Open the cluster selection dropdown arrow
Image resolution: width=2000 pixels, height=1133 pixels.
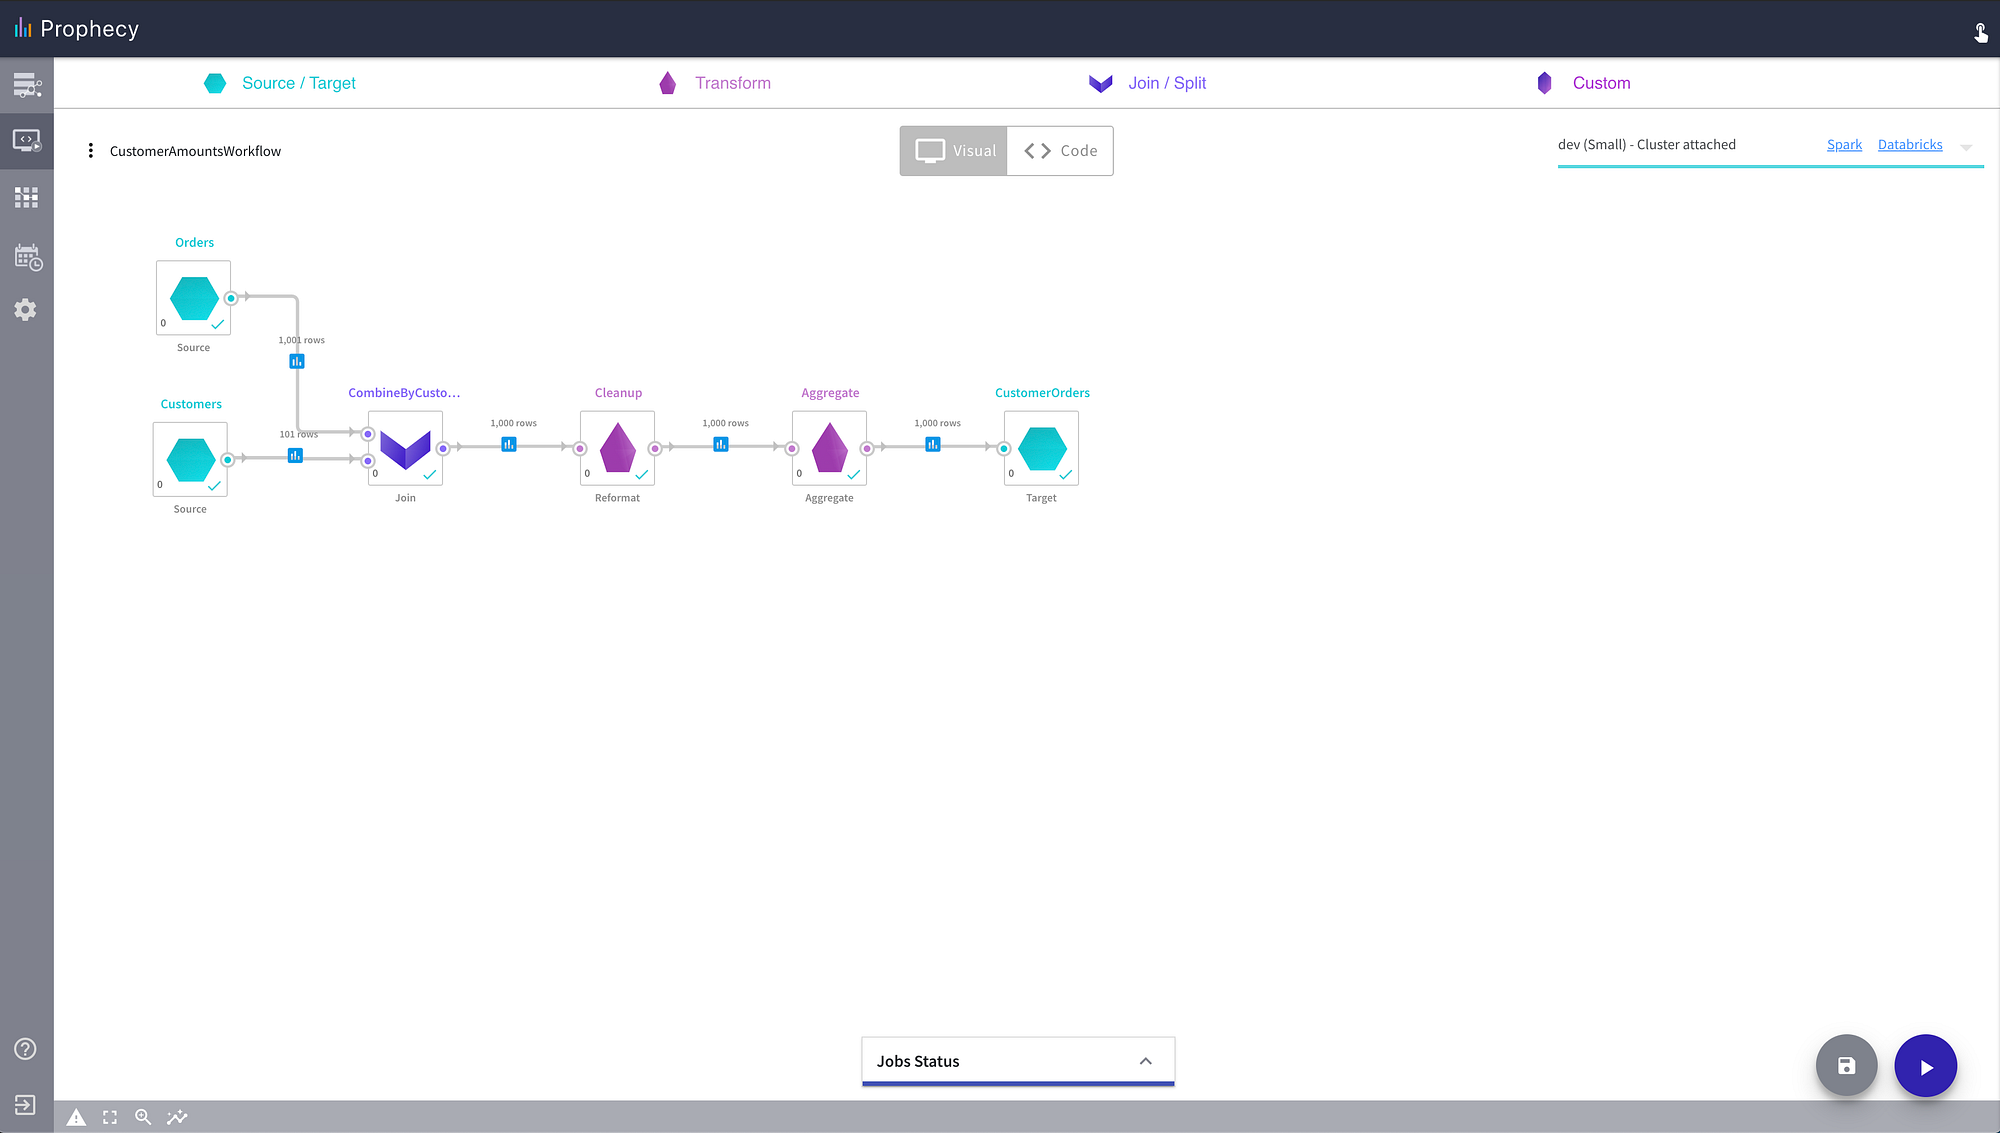1966,147
